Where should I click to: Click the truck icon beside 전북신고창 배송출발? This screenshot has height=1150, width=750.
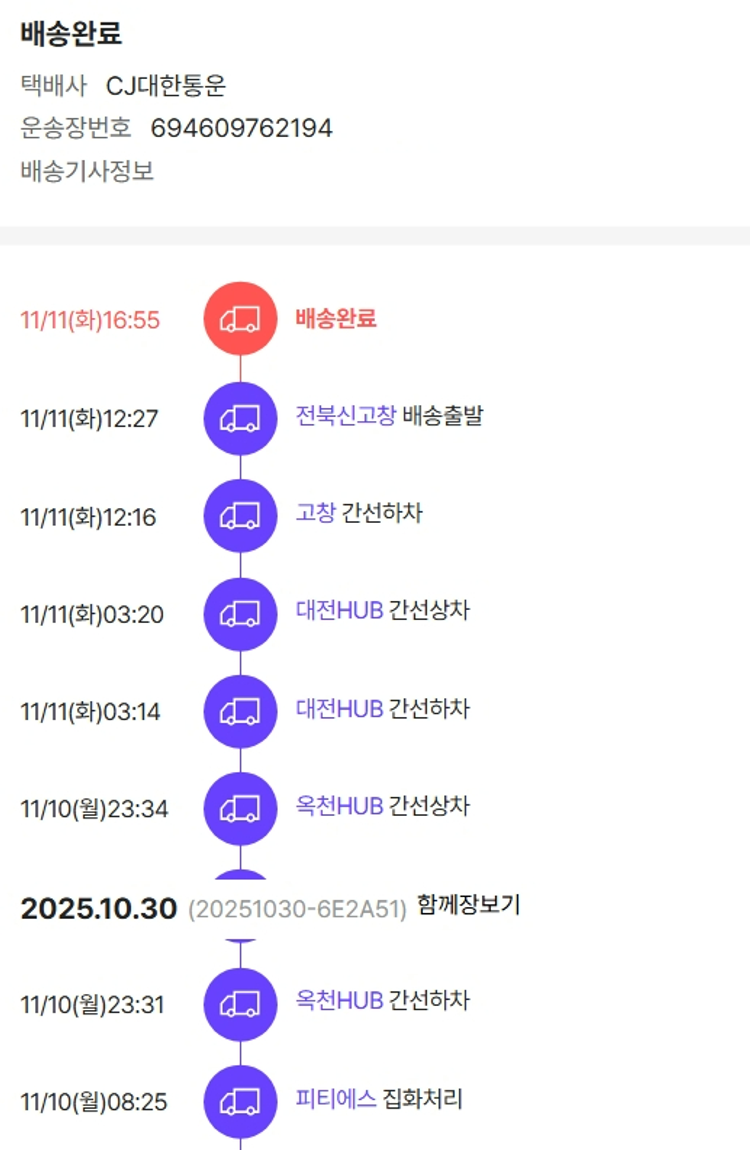coord(240,418)
